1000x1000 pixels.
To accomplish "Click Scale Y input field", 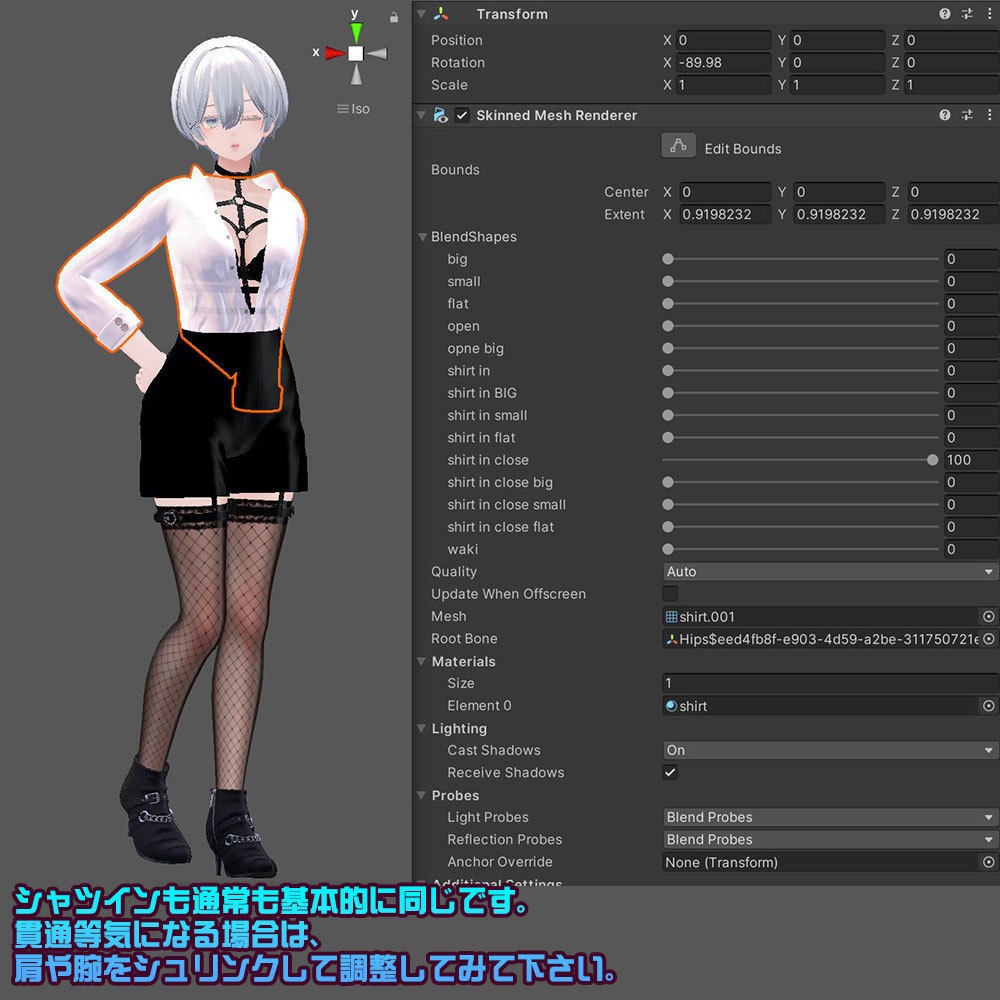I will pyautogui.click(x=838, y=85).
